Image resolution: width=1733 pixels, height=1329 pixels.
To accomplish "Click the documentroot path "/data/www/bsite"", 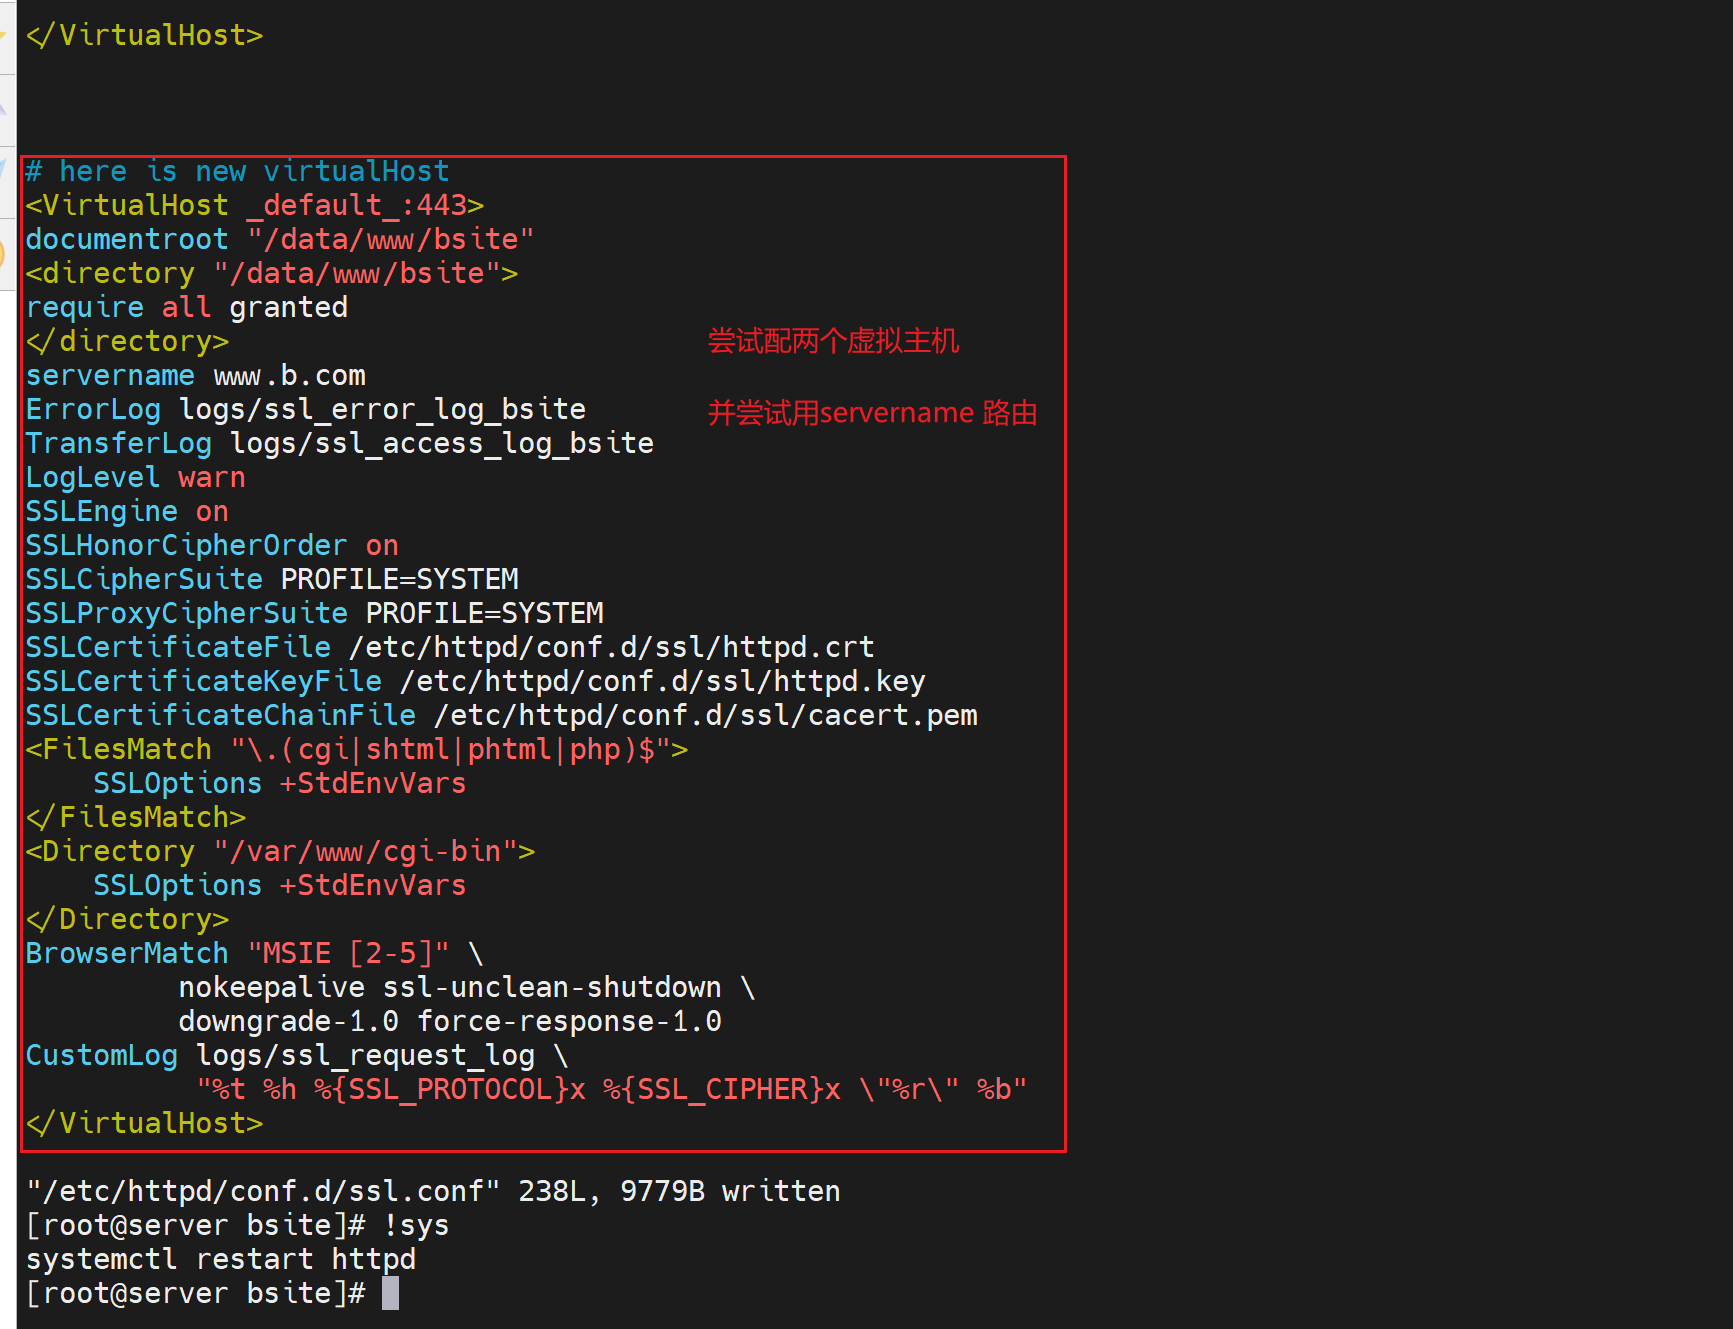I will [x=390, y=239].
